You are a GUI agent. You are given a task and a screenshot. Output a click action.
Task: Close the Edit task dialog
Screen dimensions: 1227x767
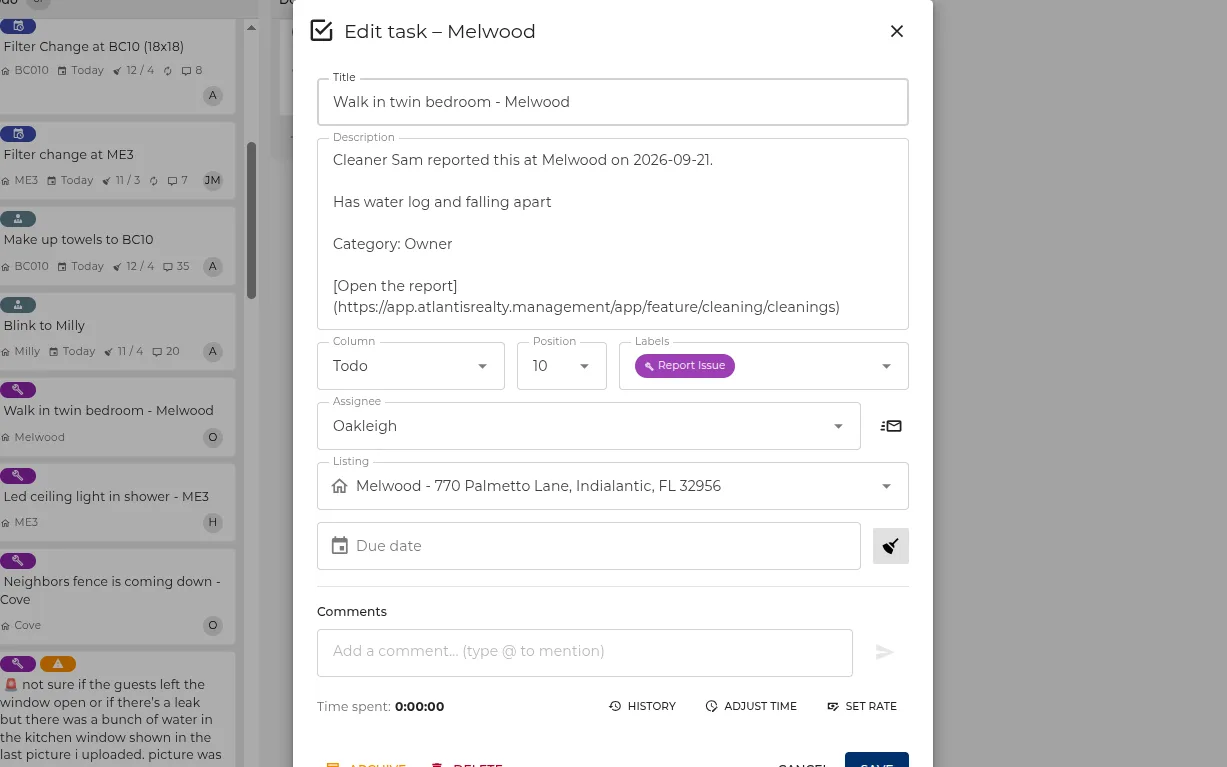(897, 31)
